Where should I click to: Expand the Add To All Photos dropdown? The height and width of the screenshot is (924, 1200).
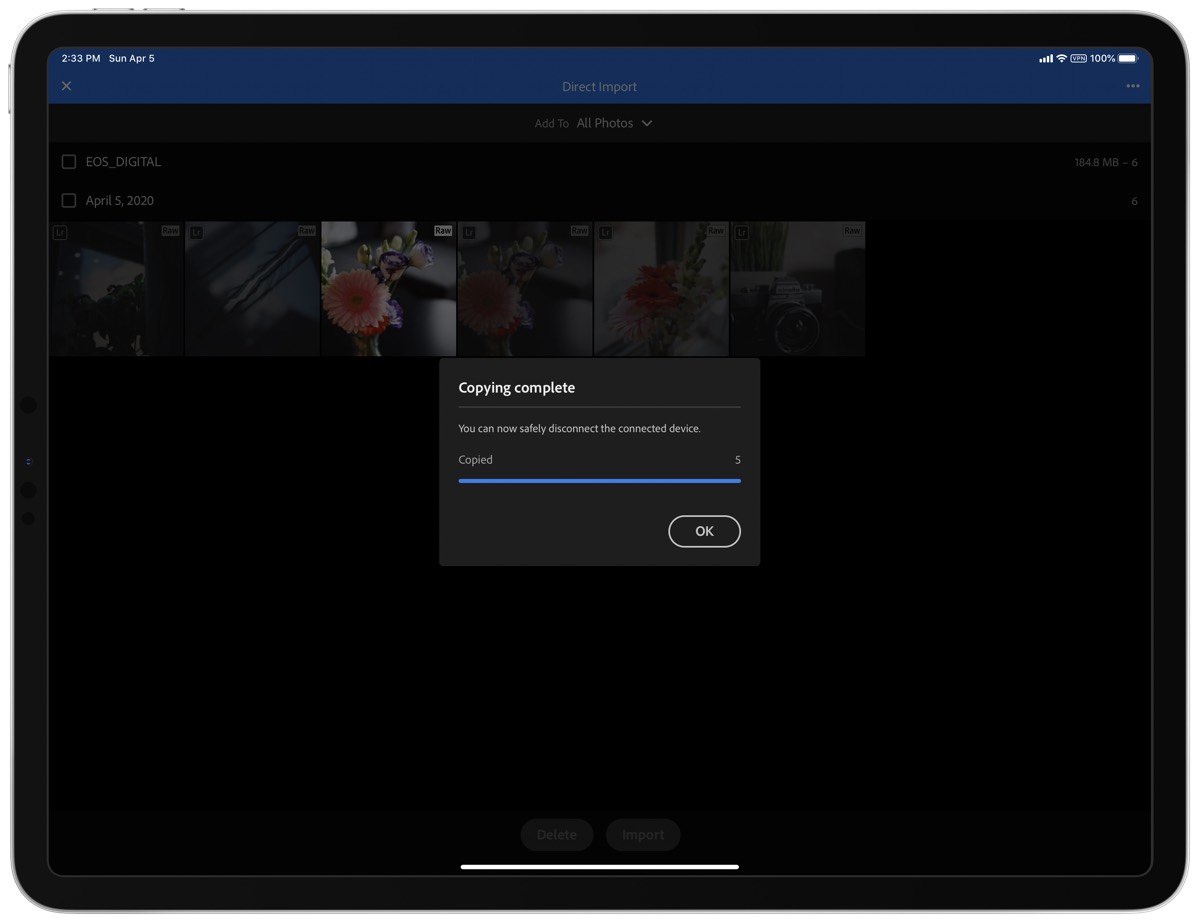604,123
